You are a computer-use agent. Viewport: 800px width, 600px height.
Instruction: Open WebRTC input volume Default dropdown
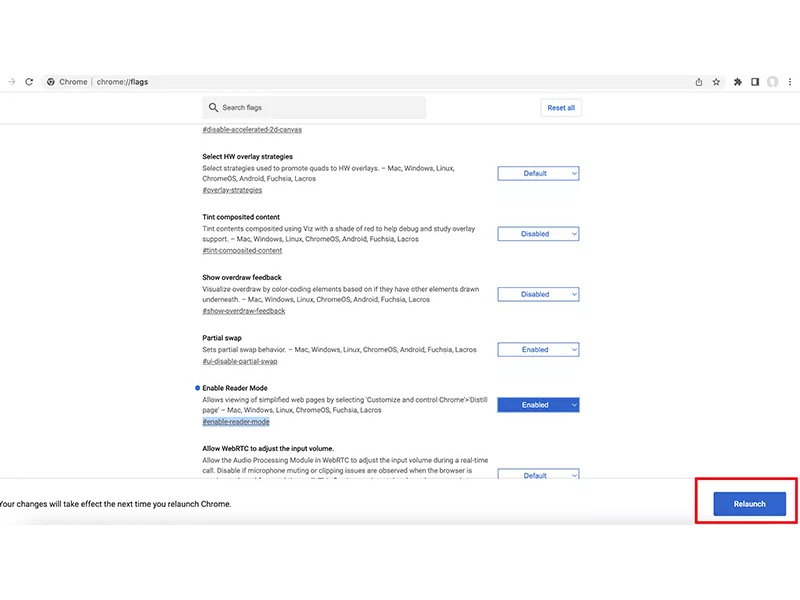[x=538, y=474]
